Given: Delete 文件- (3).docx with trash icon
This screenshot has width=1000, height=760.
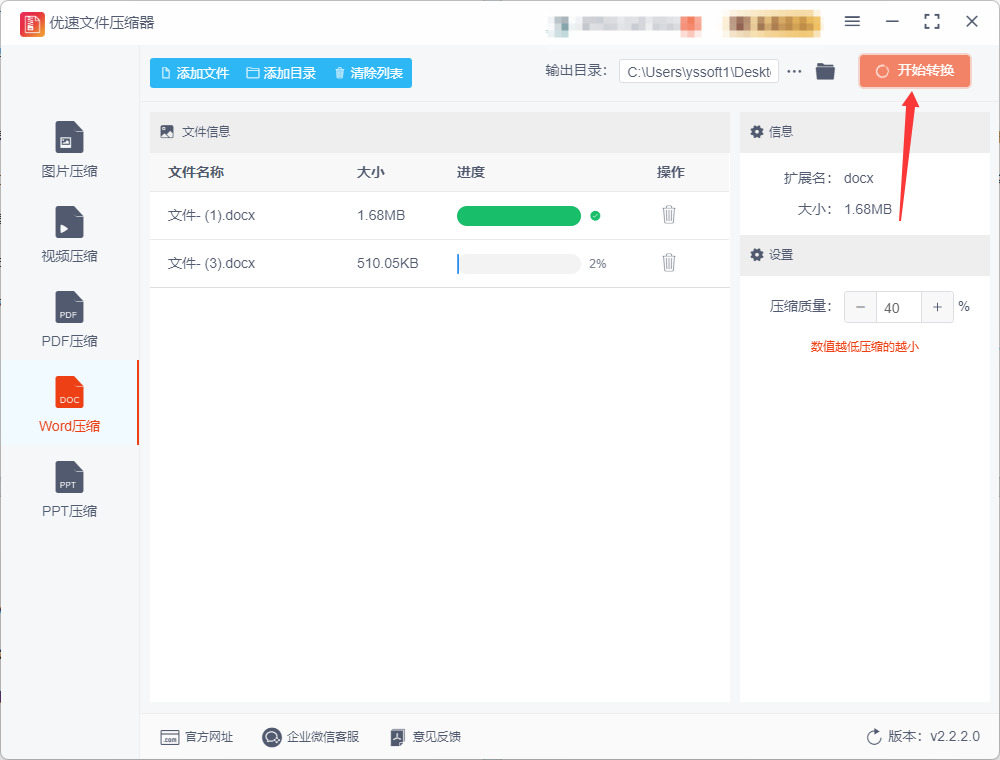Looking at the screenshot, I should 668,263.
